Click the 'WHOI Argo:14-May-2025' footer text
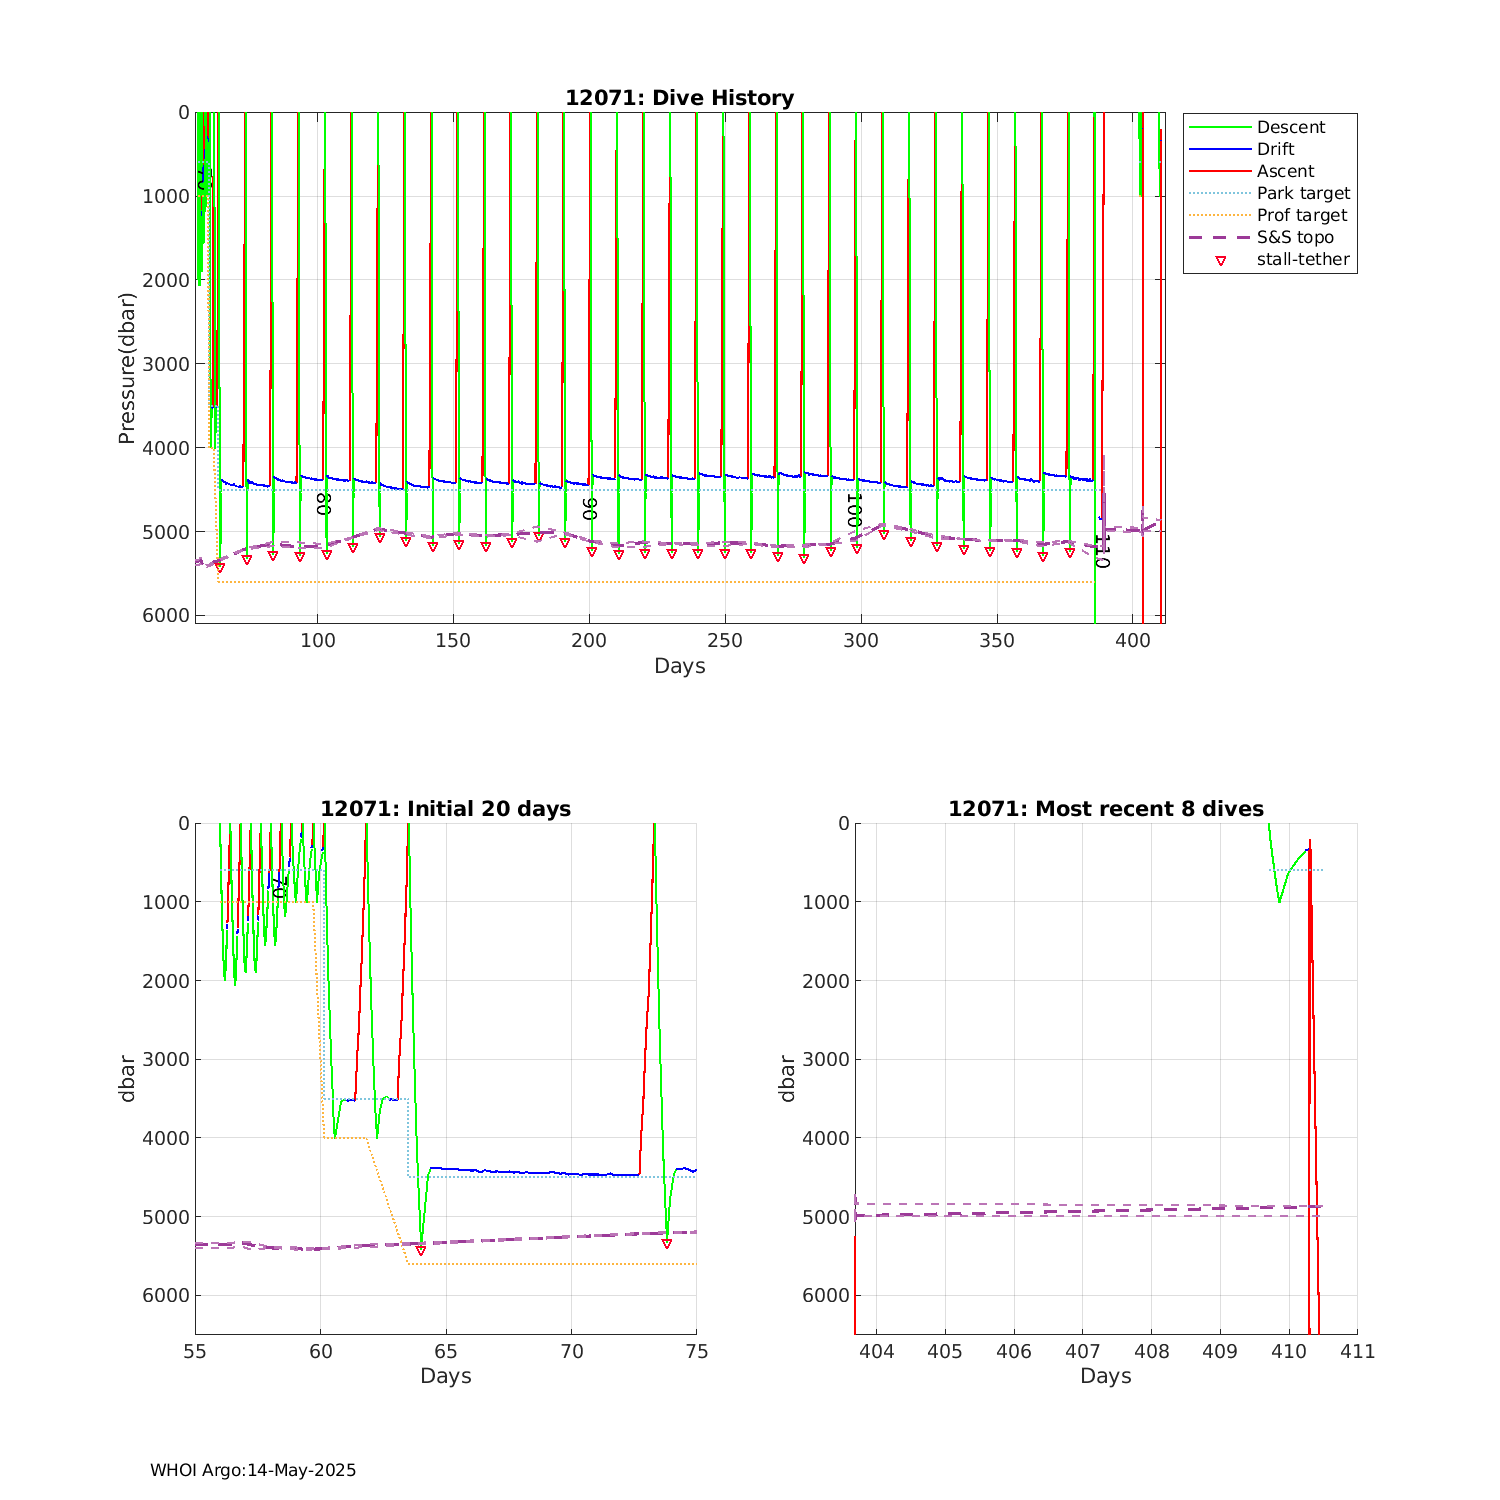The image size is (1500, 1500). pos(253,1470)
